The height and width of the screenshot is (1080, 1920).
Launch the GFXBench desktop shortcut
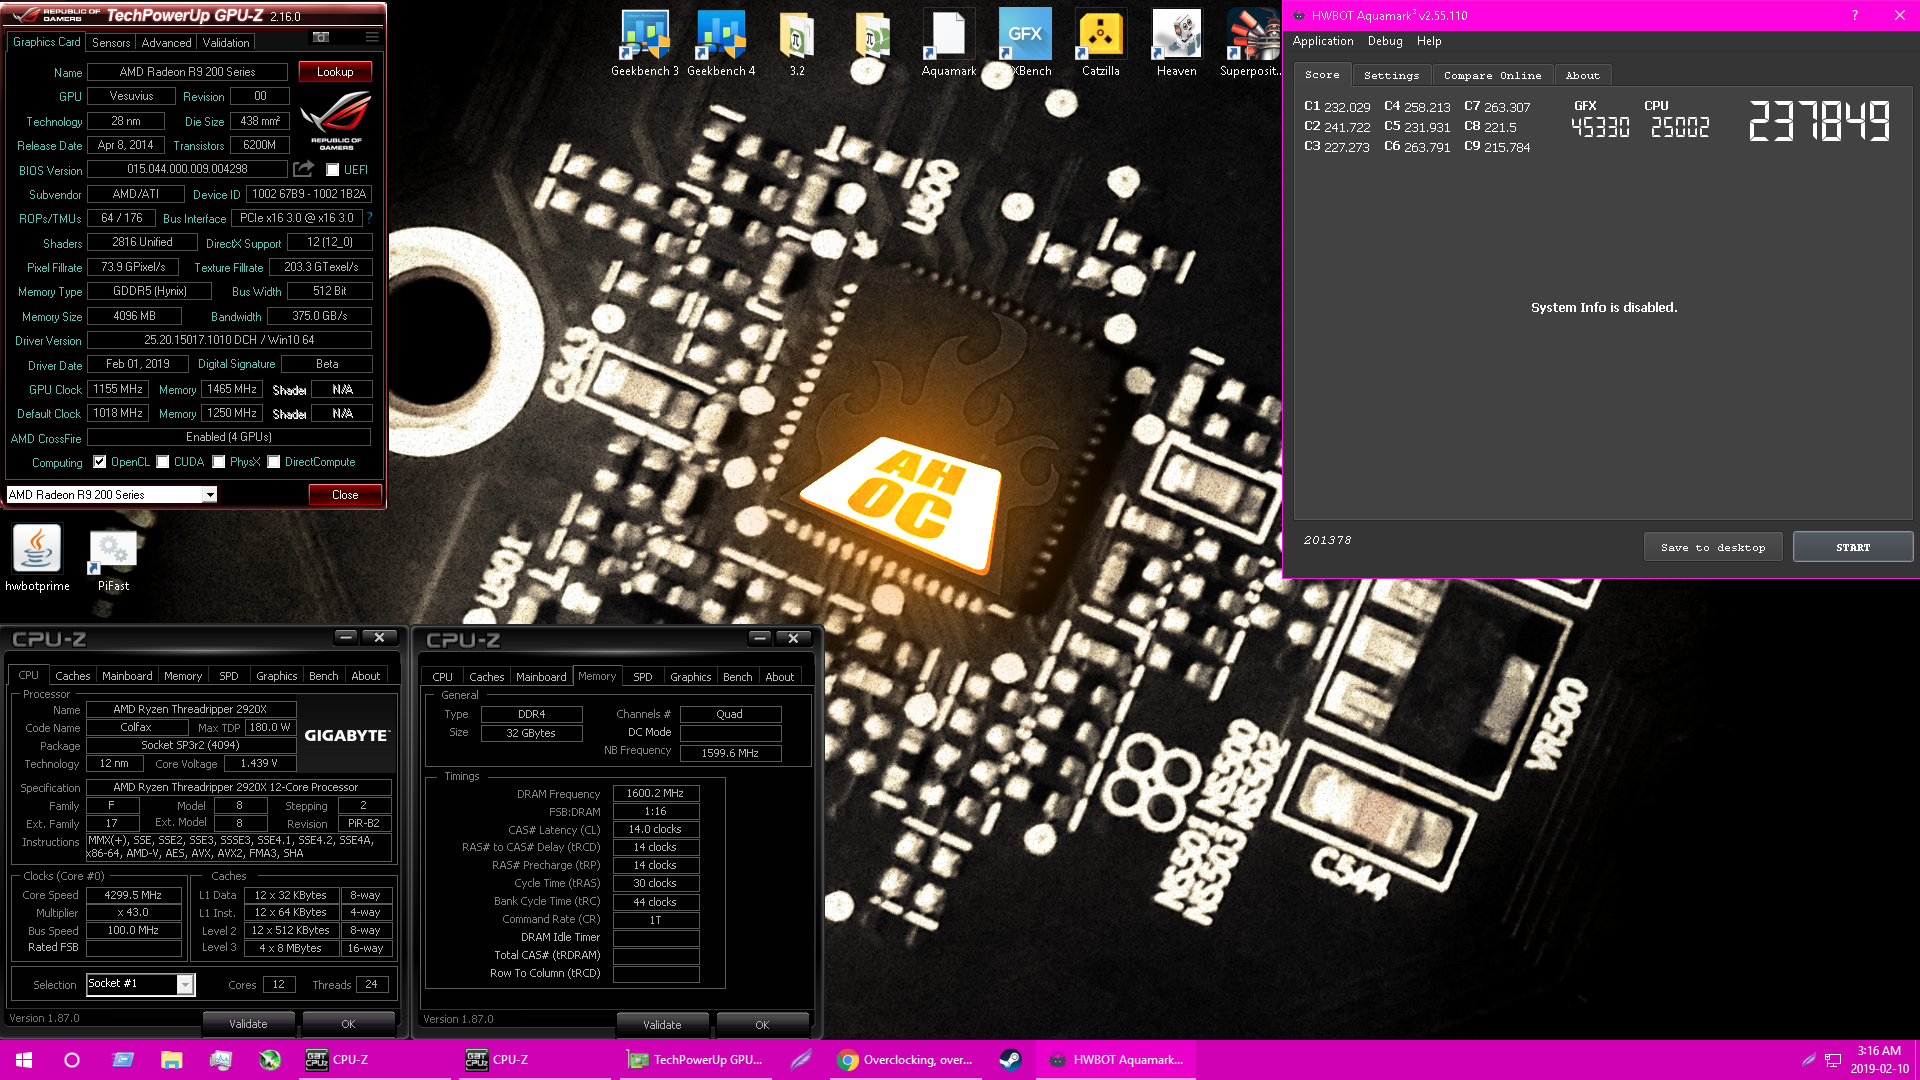coord(1025,43)
